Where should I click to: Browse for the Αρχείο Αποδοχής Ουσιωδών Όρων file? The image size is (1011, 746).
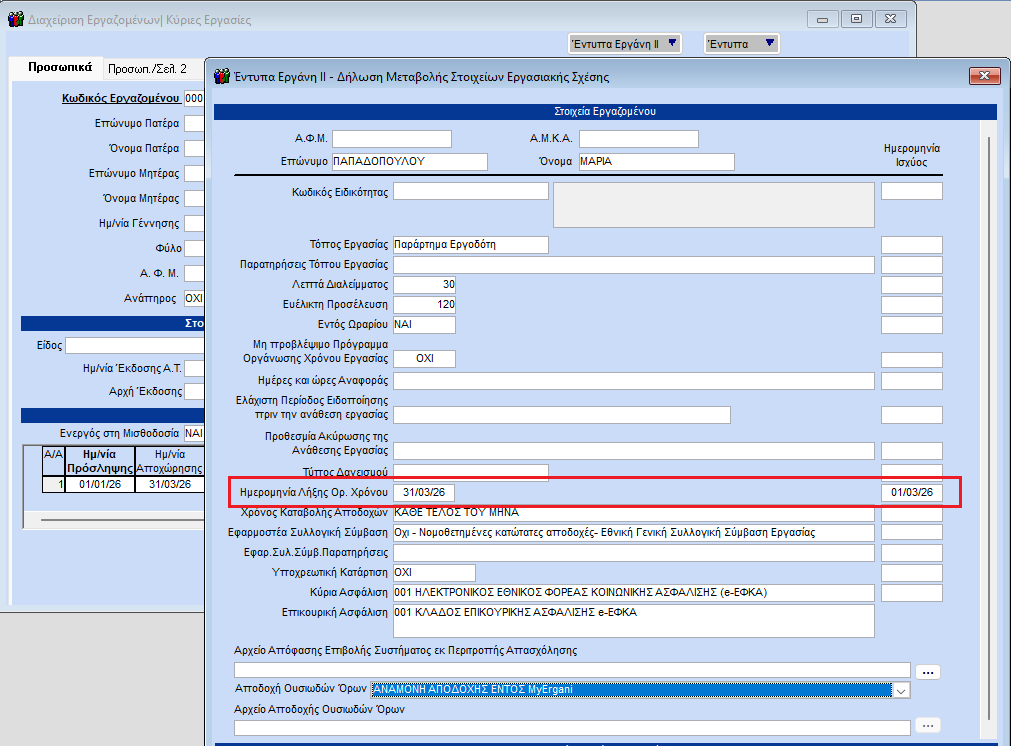coord(928,726)
